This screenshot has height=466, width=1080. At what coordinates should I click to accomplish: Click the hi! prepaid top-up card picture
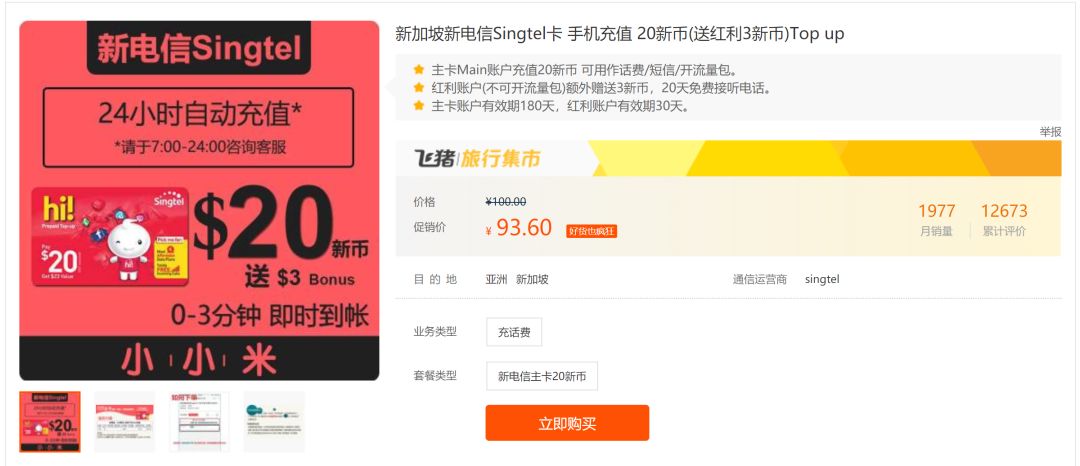(x=110, y=236)
